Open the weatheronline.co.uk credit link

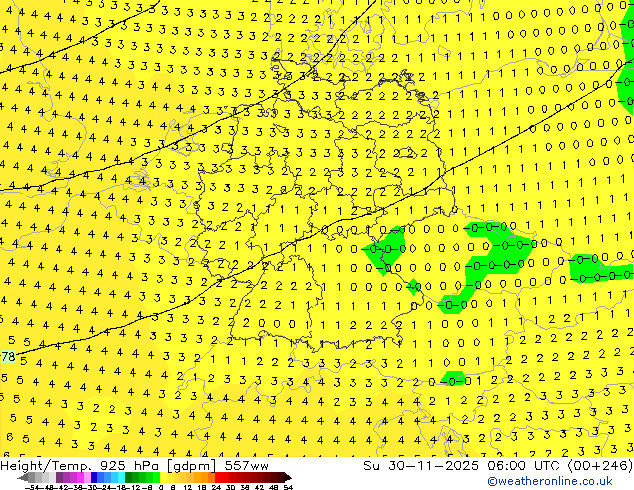(550, 481)
